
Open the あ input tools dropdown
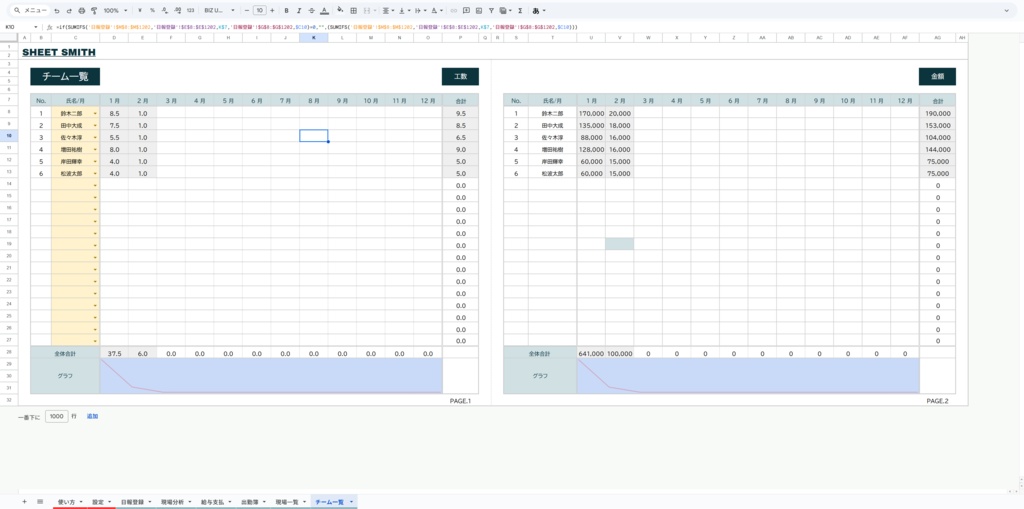539,11
